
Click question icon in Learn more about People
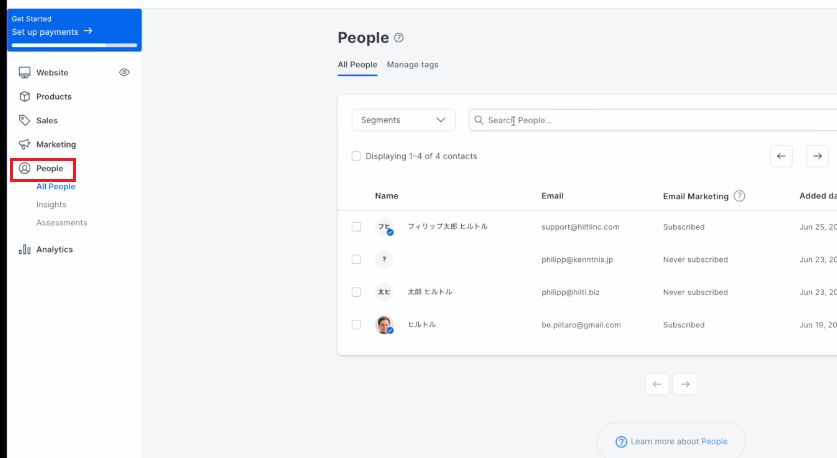click(621, 442)
